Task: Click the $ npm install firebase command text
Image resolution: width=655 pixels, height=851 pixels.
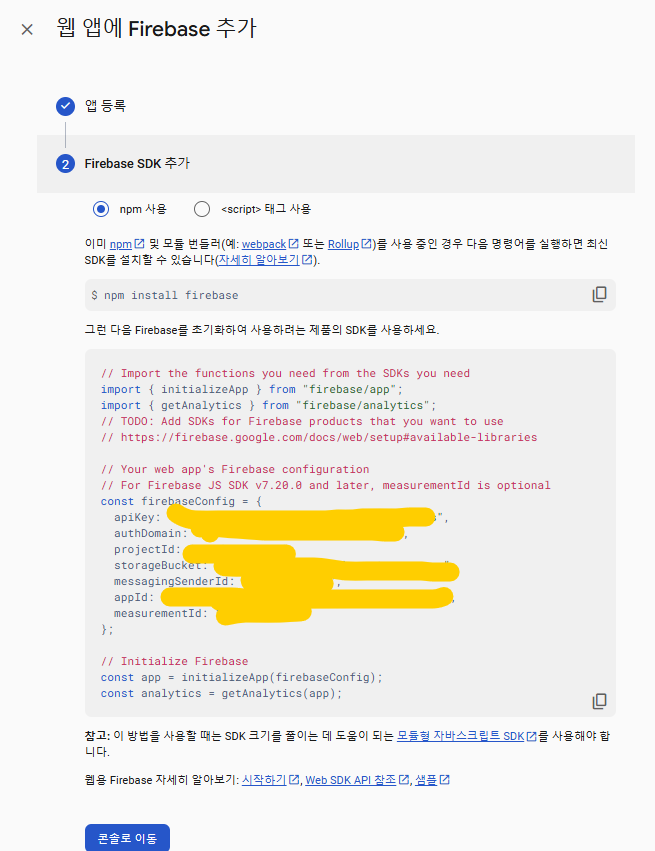Action: pyautogui.click(x=165, y=295)
